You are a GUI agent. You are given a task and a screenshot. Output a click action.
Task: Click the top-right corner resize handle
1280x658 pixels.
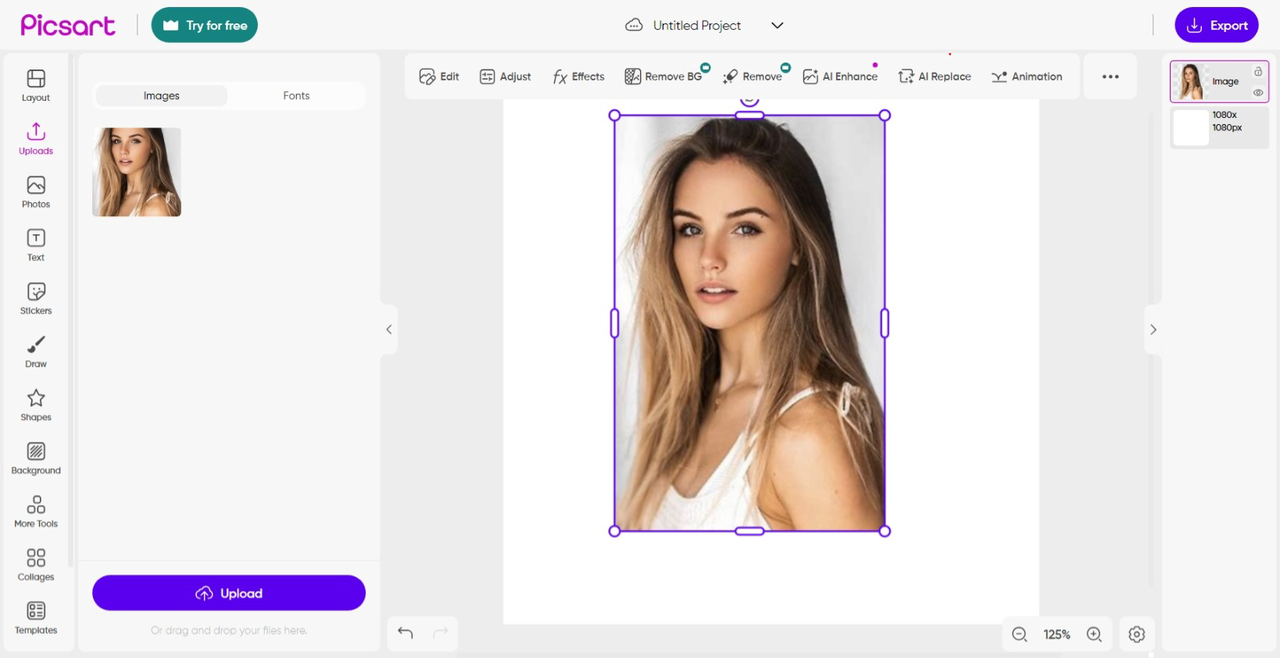pos(884,115)
